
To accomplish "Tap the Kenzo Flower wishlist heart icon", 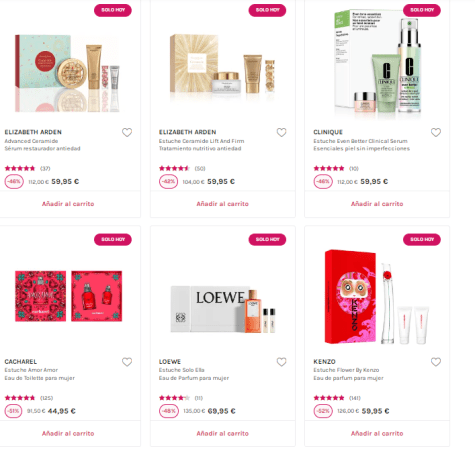I will point(436,362).
